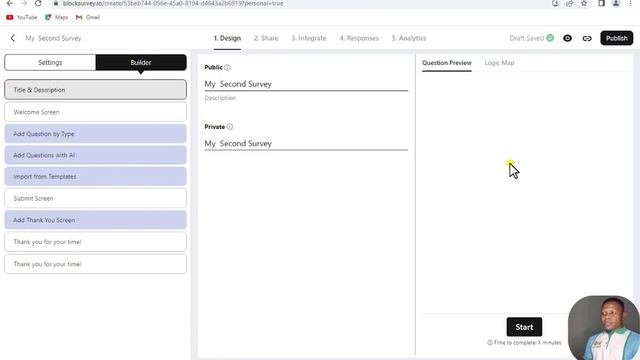The image size is (640, 360).
Task: Switch to the Settings tab
Action: tap(50, 62)
